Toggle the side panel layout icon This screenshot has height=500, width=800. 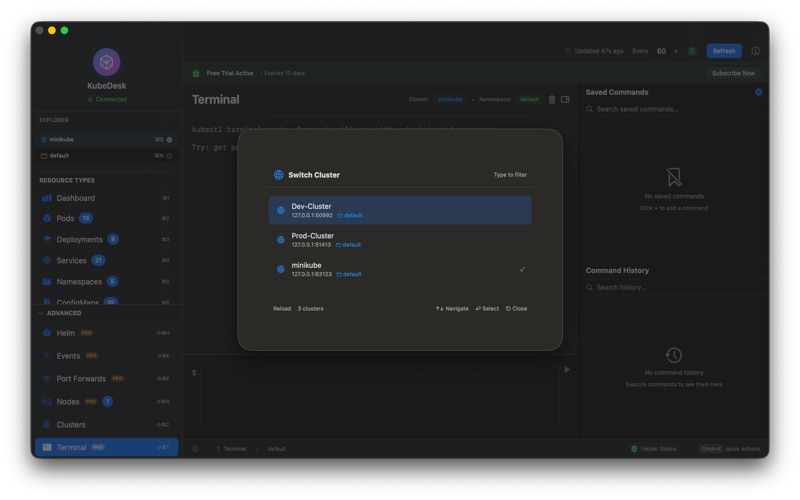pos(565,99)
